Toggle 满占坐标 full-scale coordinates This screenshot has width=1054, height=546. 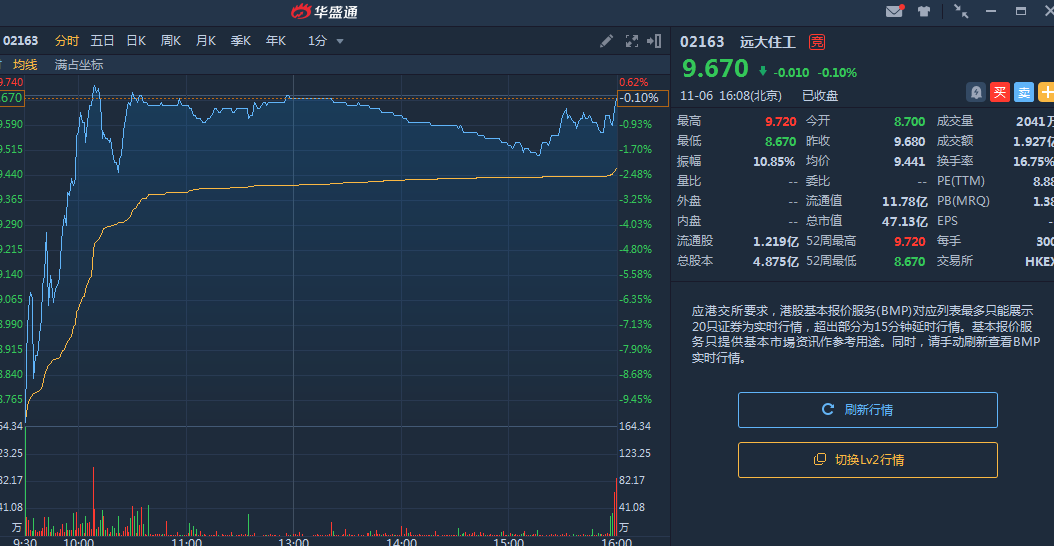coord(79,65)
